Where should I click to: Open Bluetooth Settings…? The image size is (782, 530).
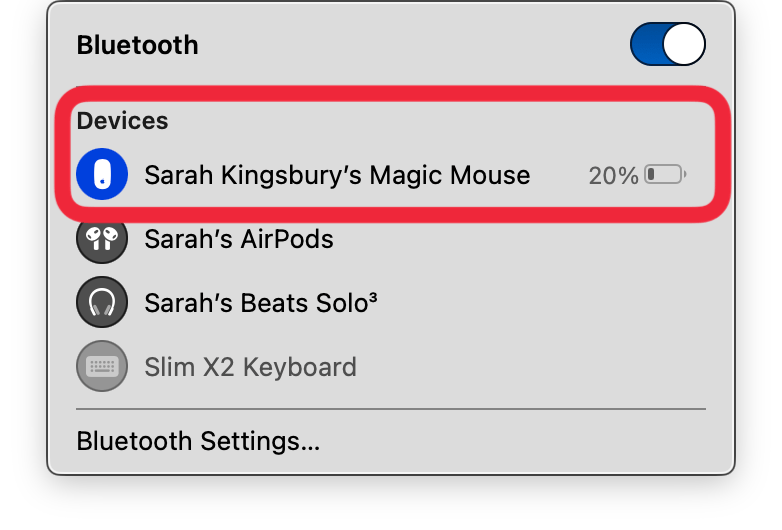198,441
